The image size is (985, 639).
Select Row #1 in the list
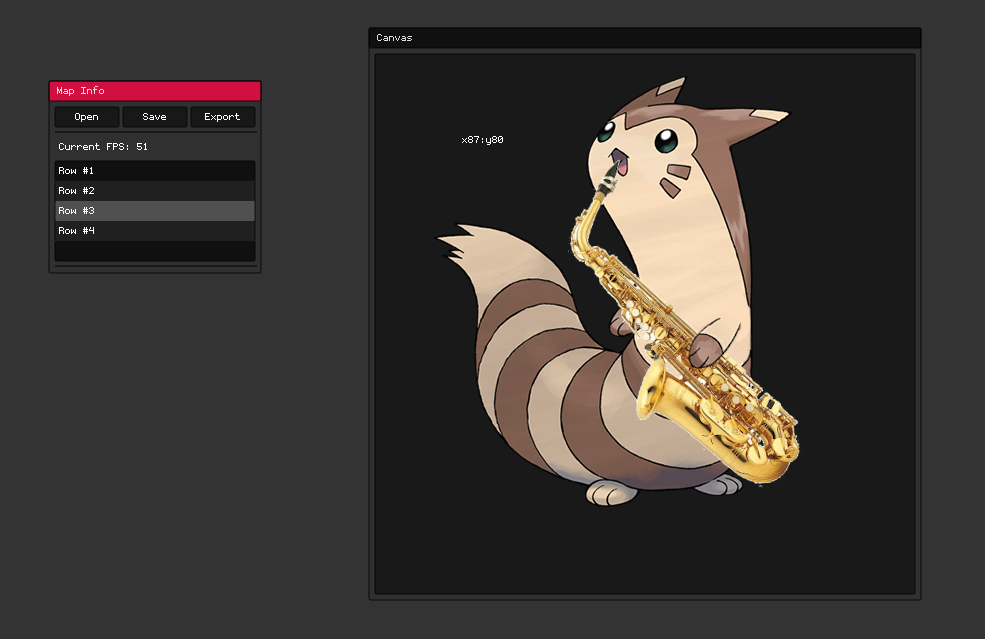tap(154, 171)
